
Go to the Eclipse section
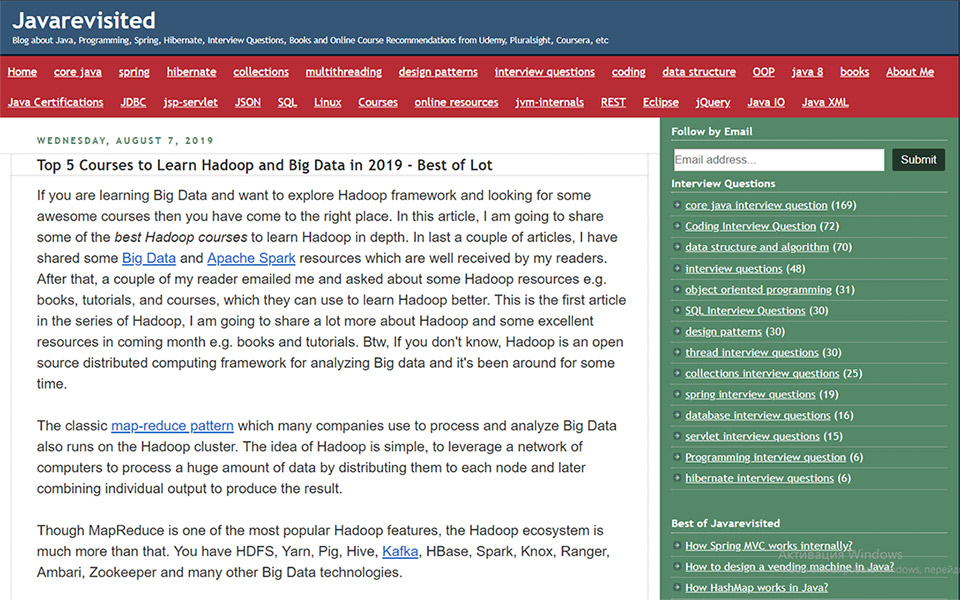tap(661, 102)
